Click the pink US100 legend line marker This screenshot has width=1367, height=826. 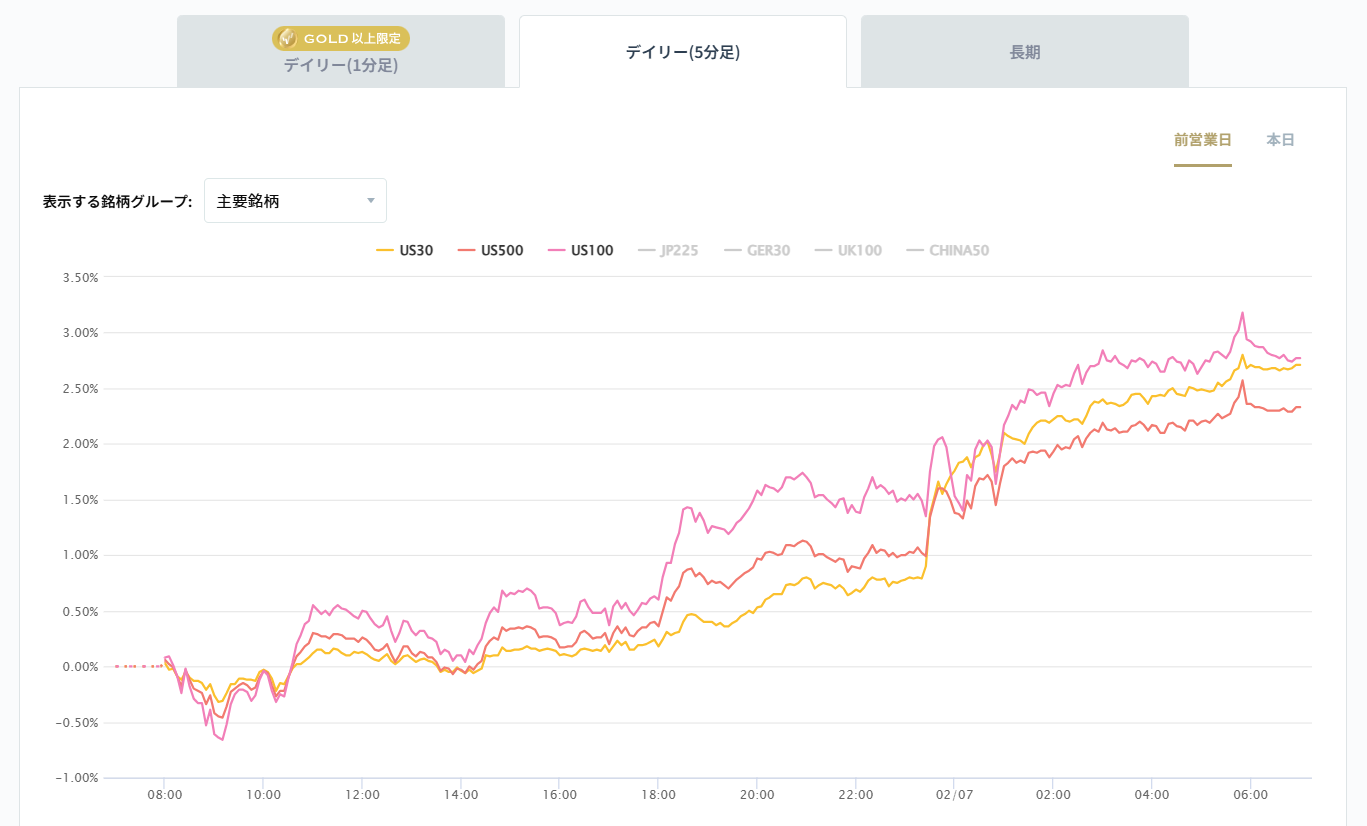tap(556, 251)
